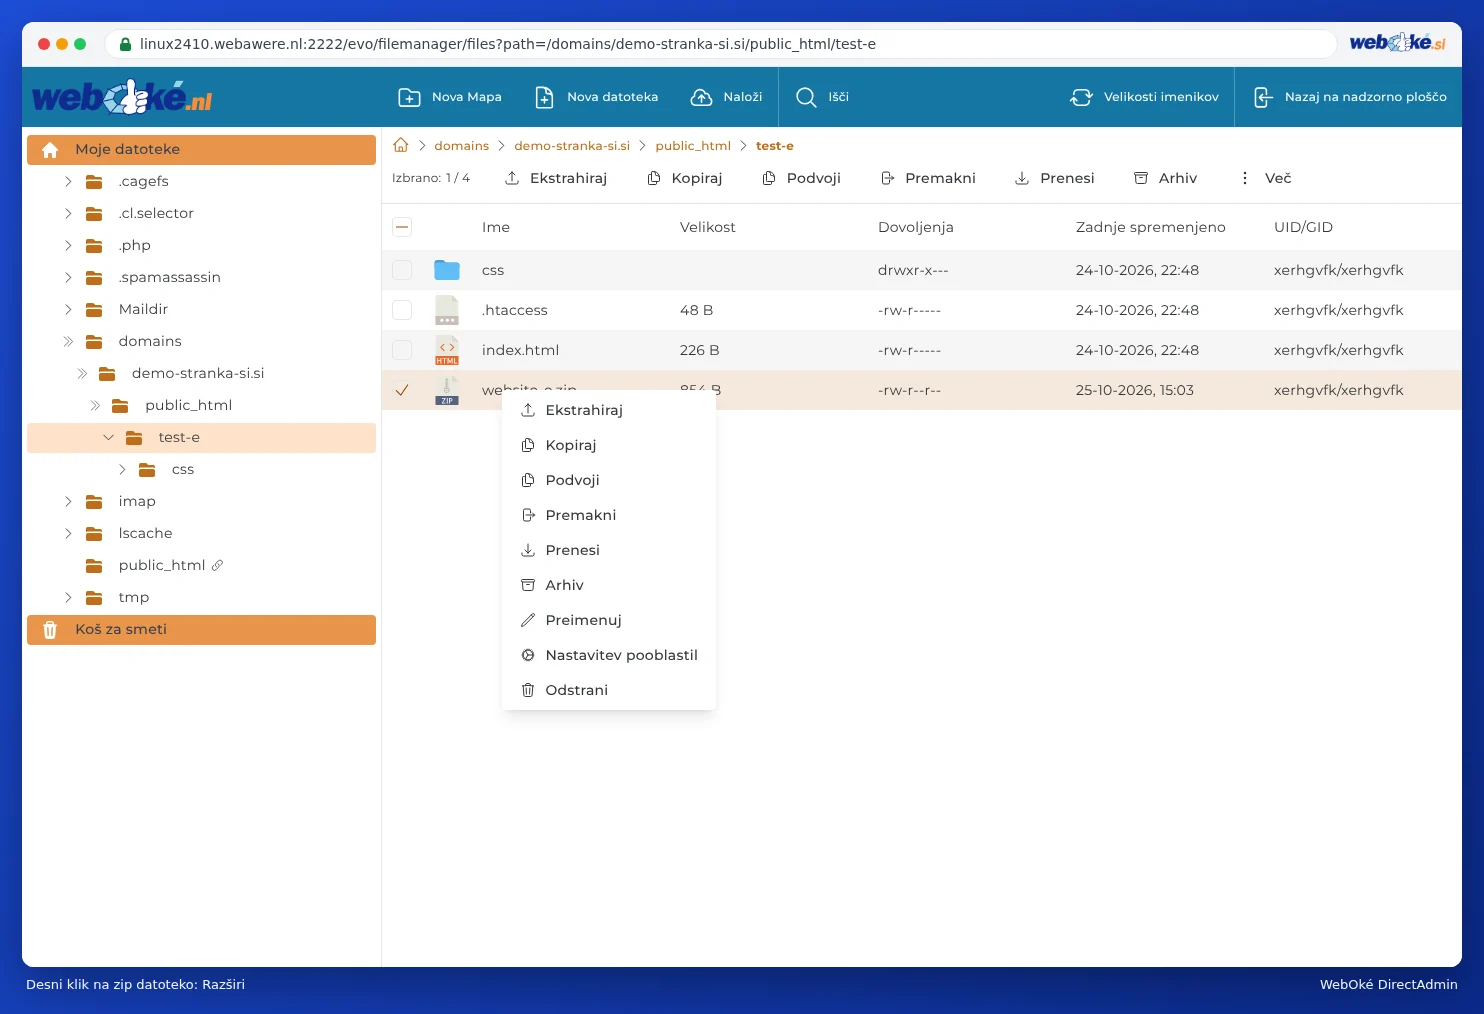Click the index.html file icon
The width and height of the screenshot is (1484, 1014).
click(447, 350)
